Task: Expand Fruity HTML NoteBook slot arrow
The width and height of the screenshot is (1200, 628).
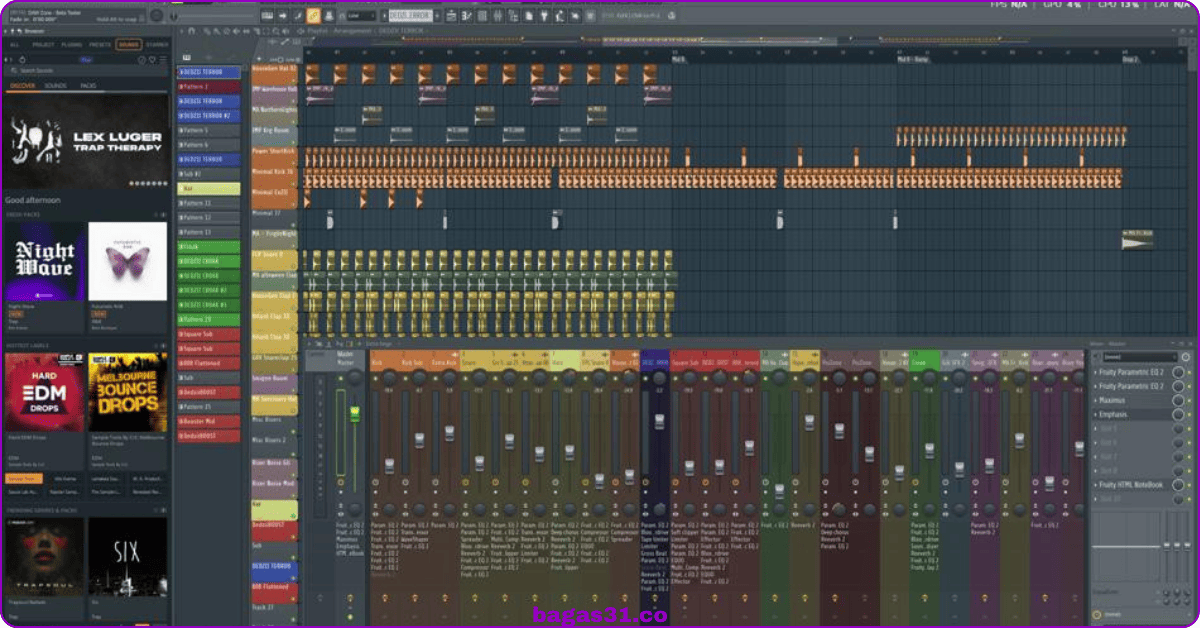Action: coord(1096,485)
